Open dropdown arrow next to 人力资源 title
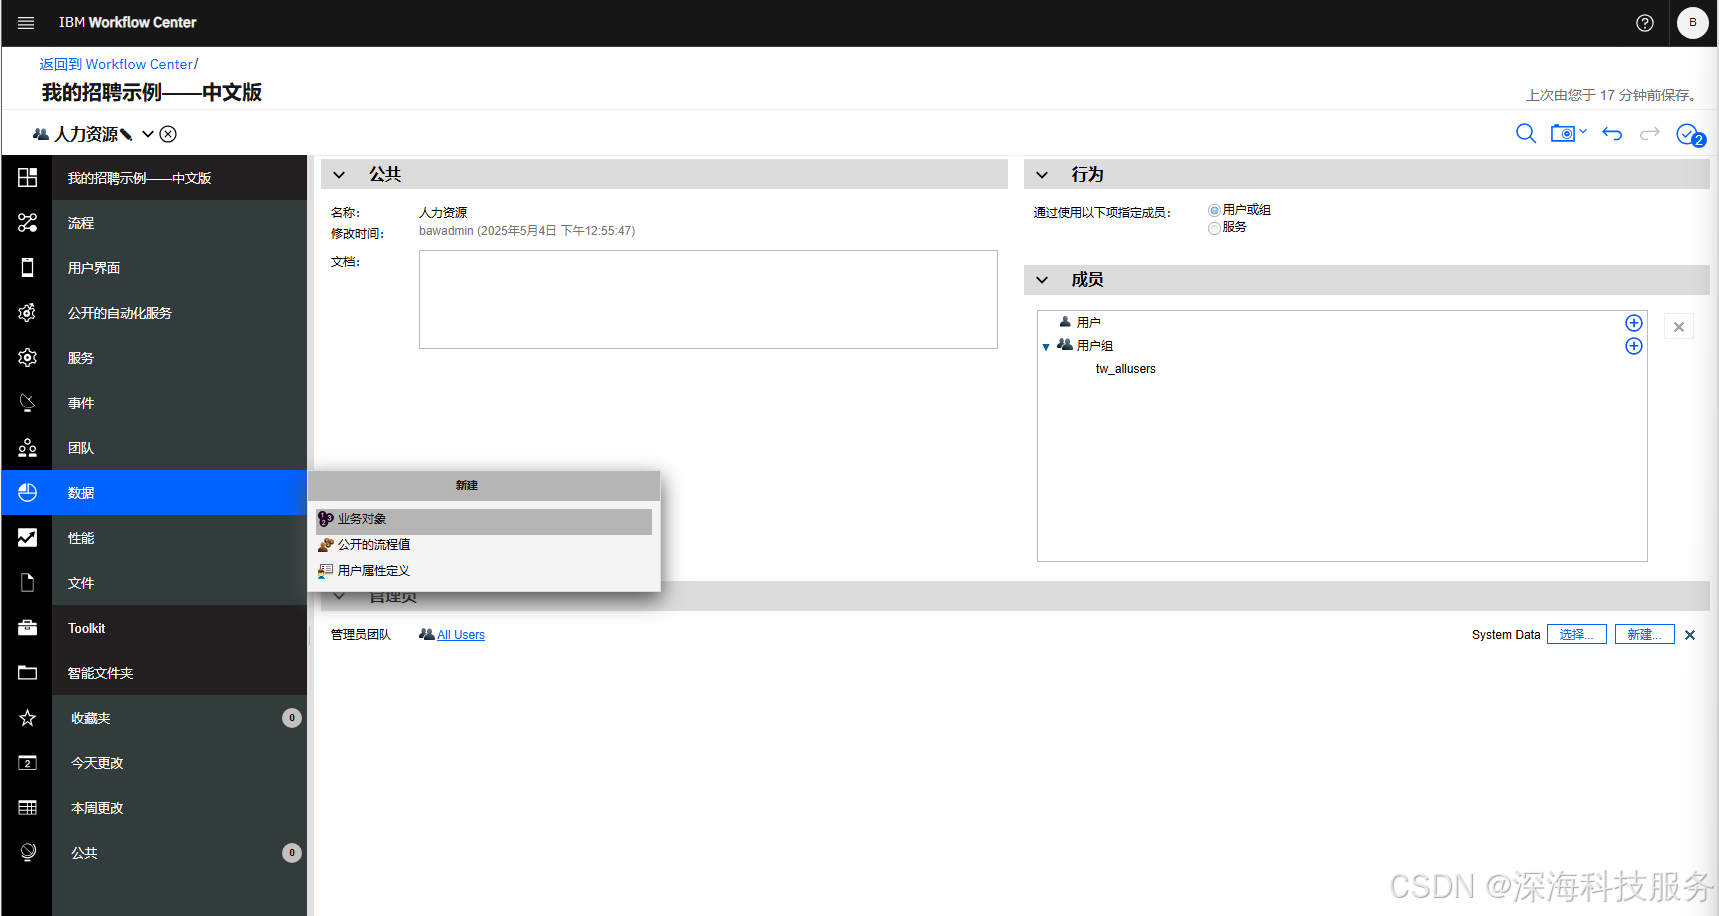This screenshot has height=916, width=1719. click(148, 134)
